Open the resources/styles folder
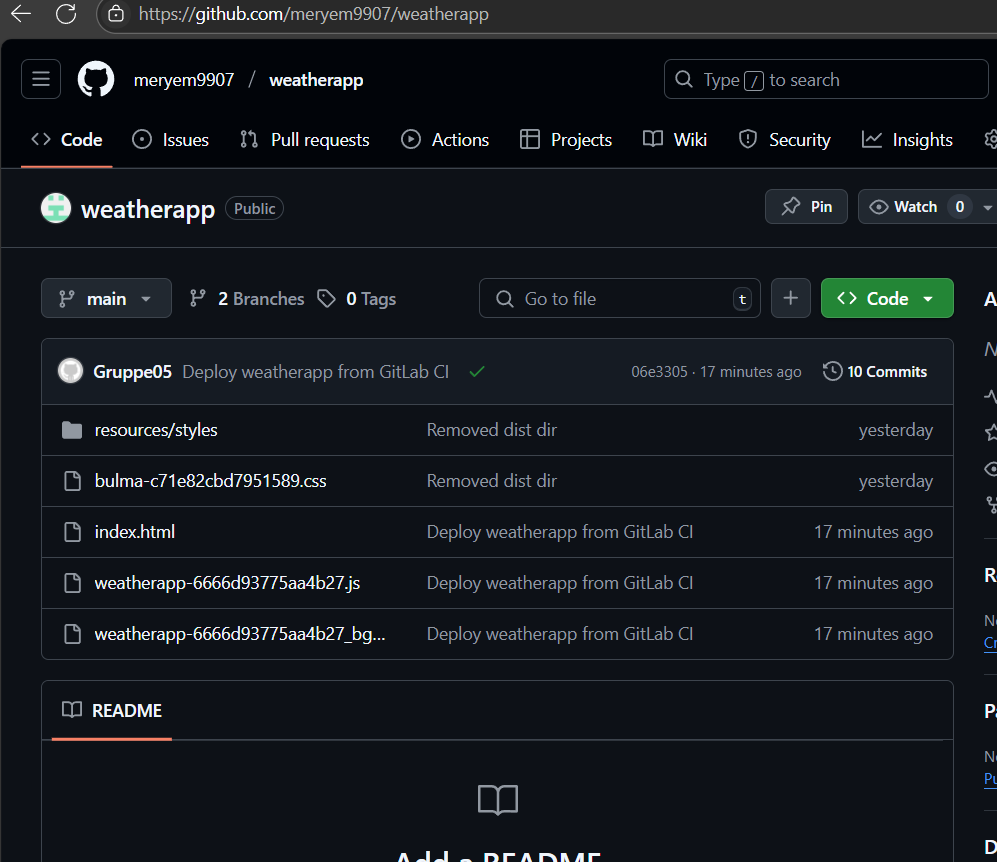 tap(156, 430)
